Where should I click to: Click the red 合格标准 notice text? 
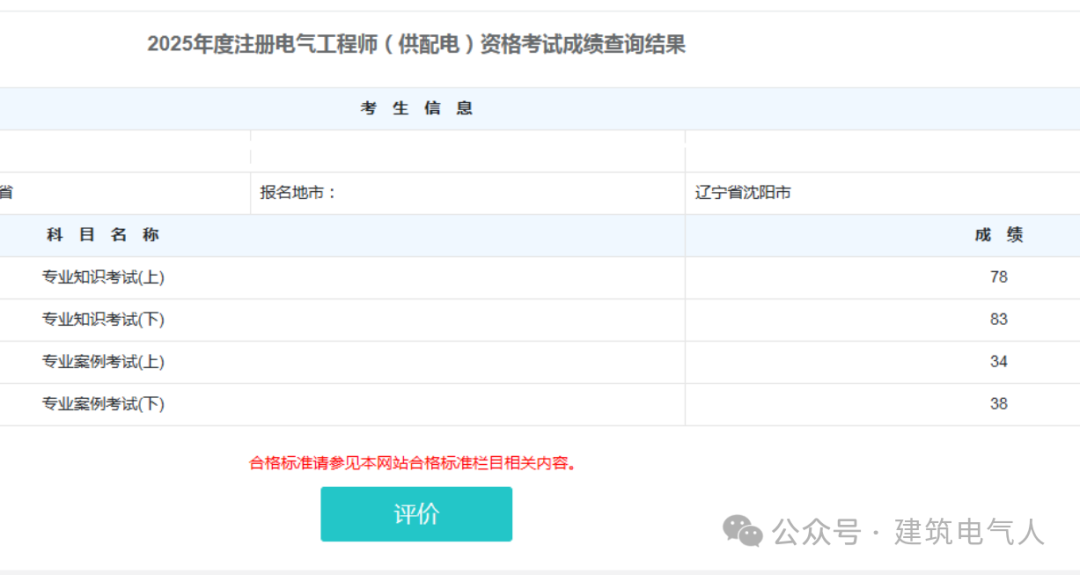coord(412,463)
